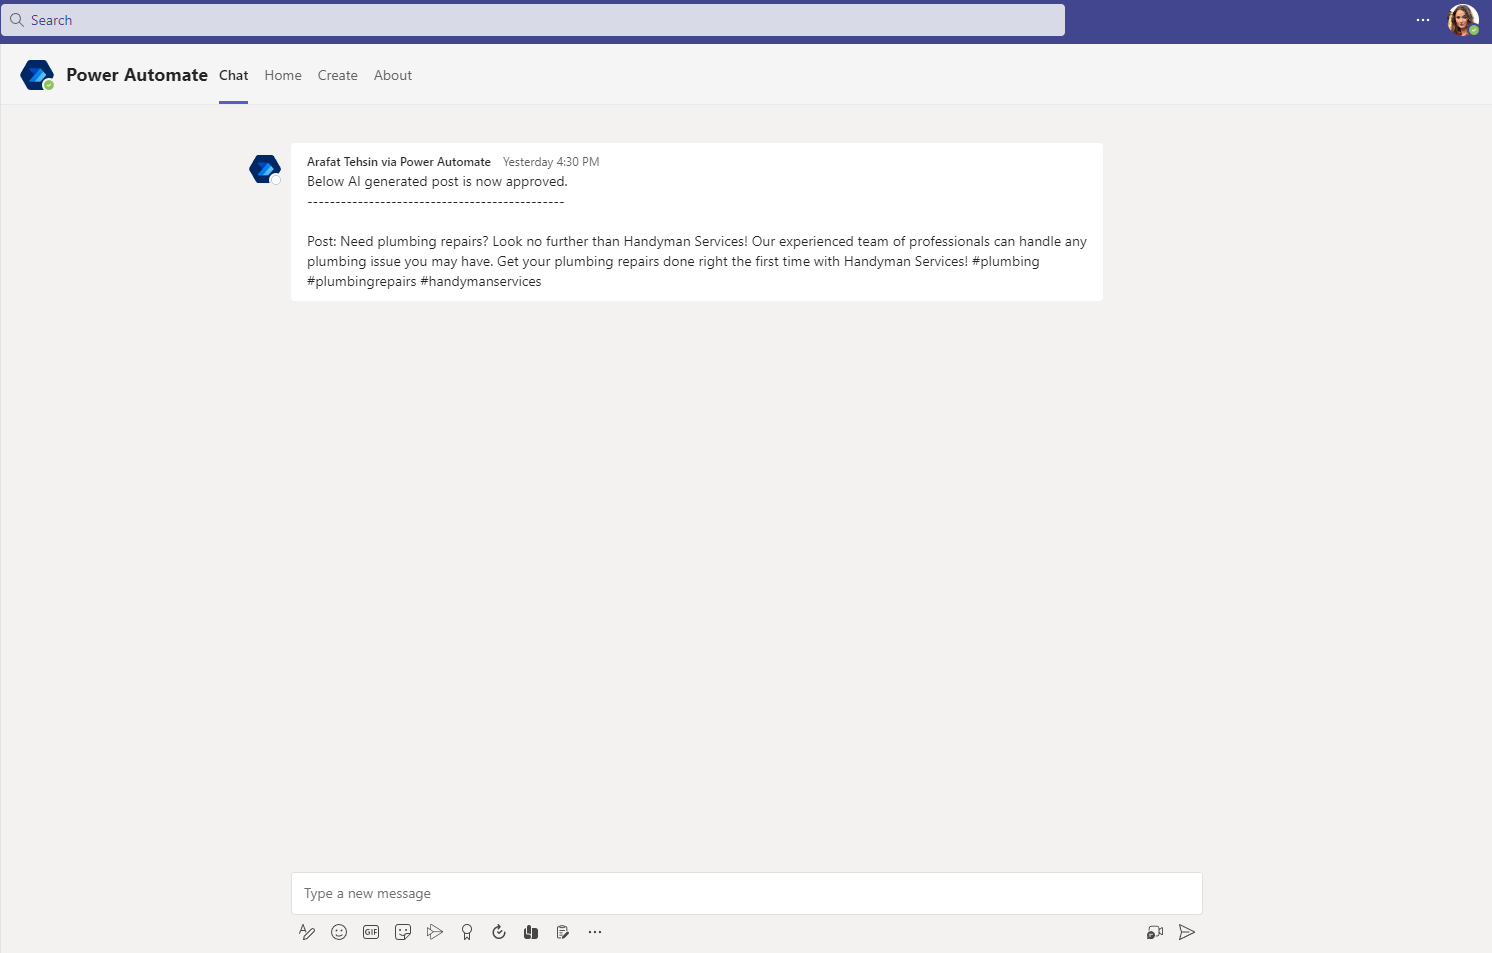Screen dimensions: 1492x953
Task: Open the Power Automate app logo
Action: point(37,74)
